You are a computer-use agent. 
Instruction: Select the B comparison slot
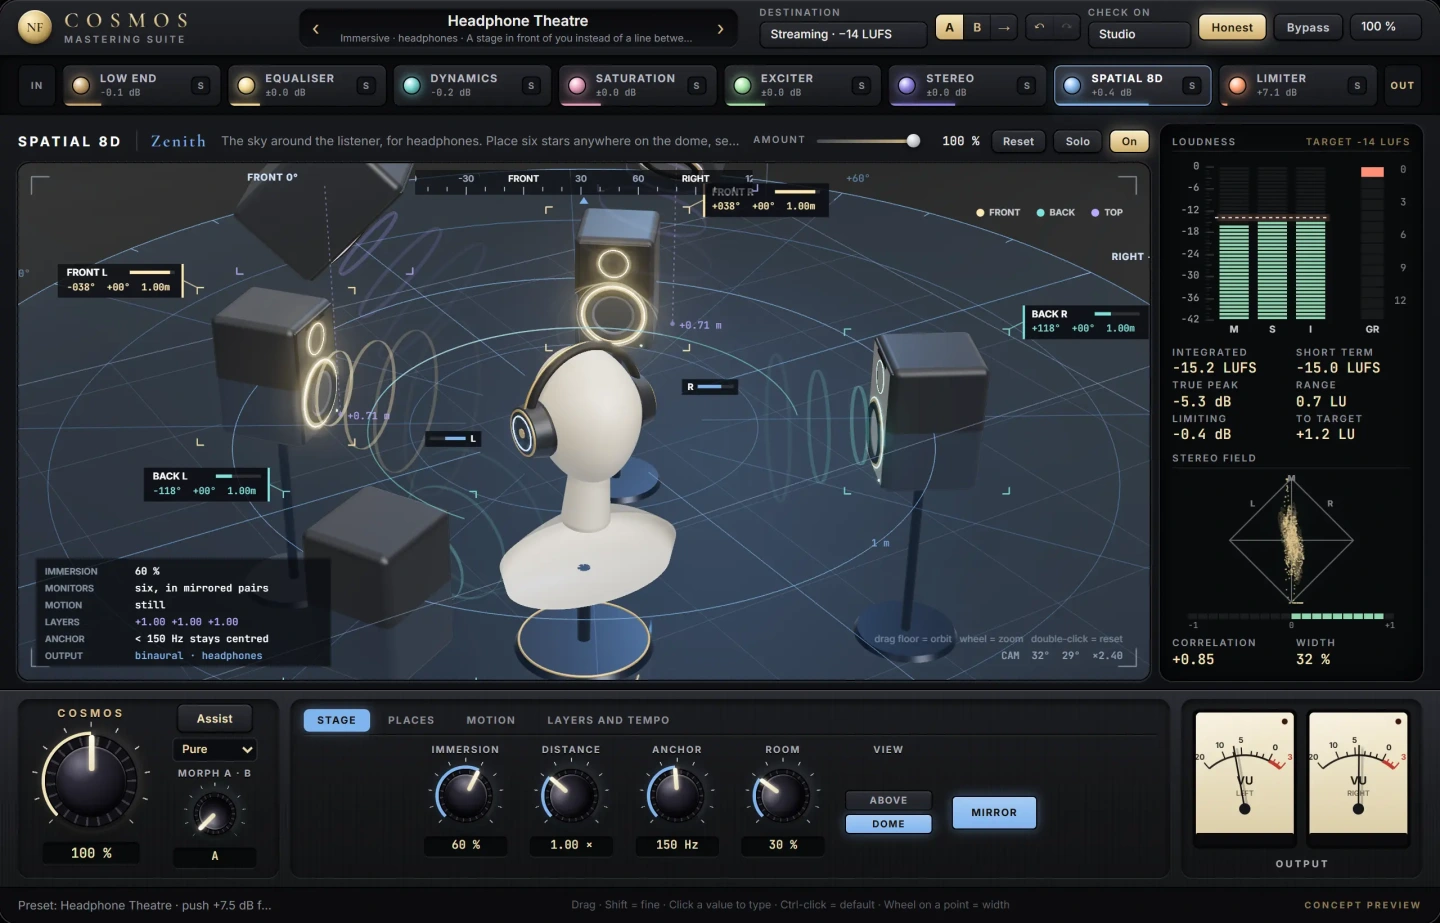point(977,28)
